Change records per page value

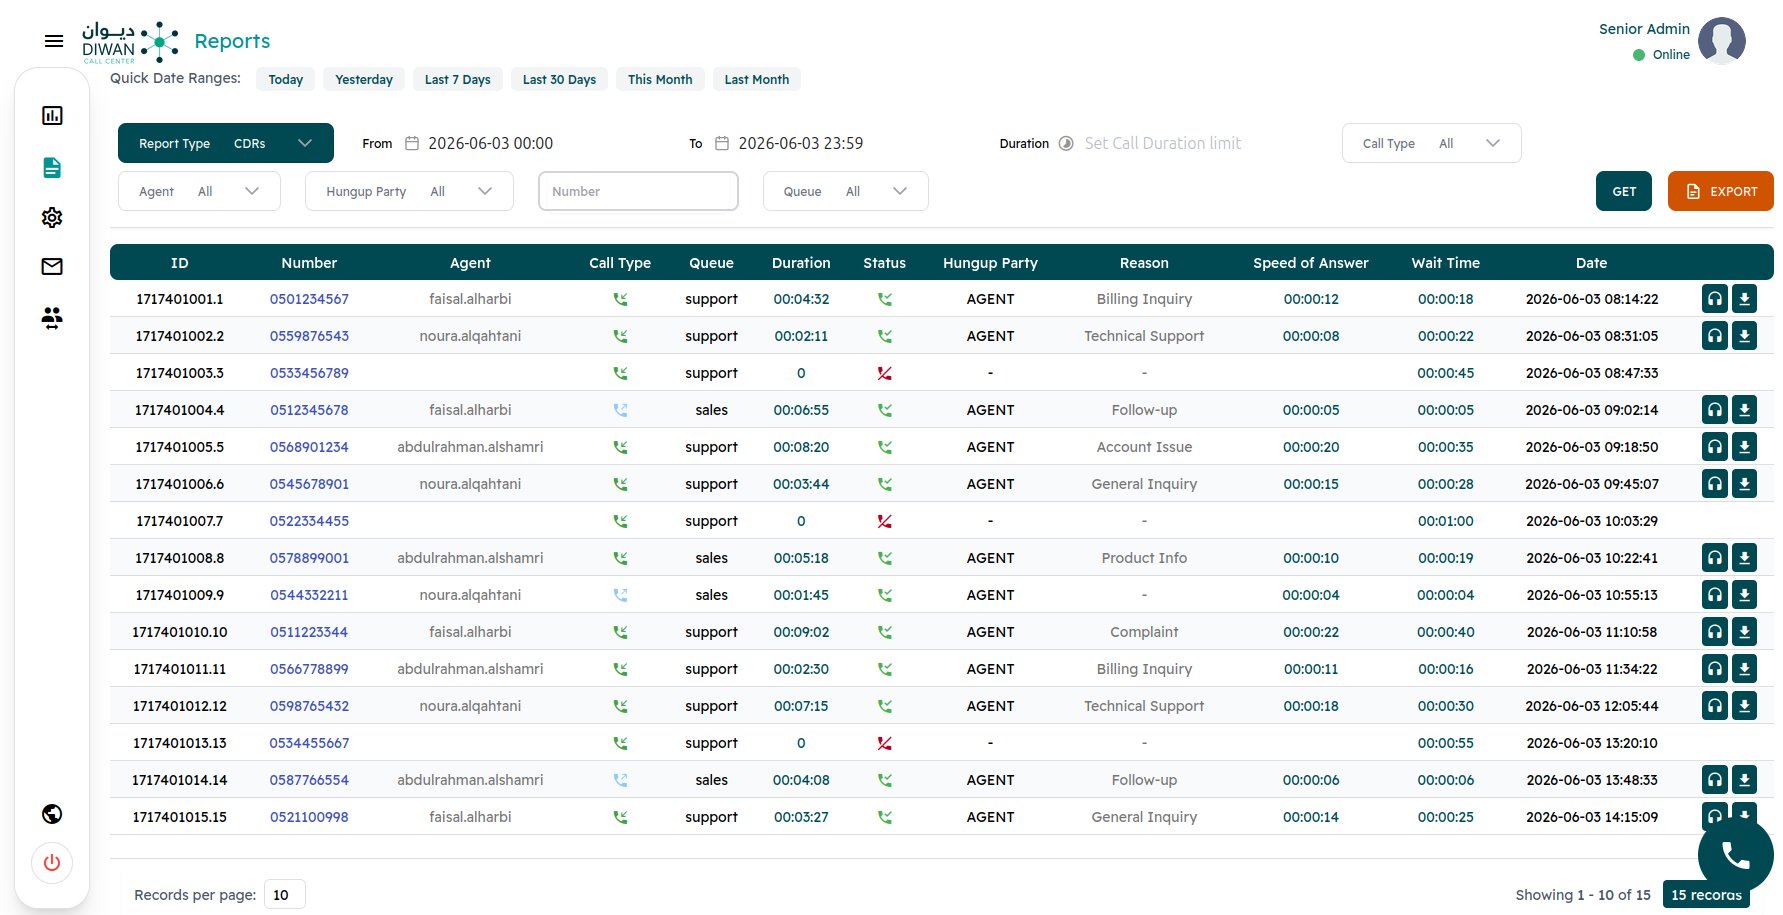tap(285, 895)
